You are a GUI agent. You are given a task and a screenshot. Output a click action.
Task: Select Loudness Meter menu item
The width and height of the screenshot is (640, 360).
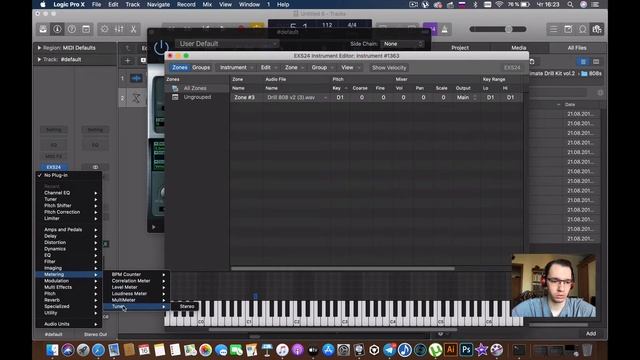tap(137, 293)
